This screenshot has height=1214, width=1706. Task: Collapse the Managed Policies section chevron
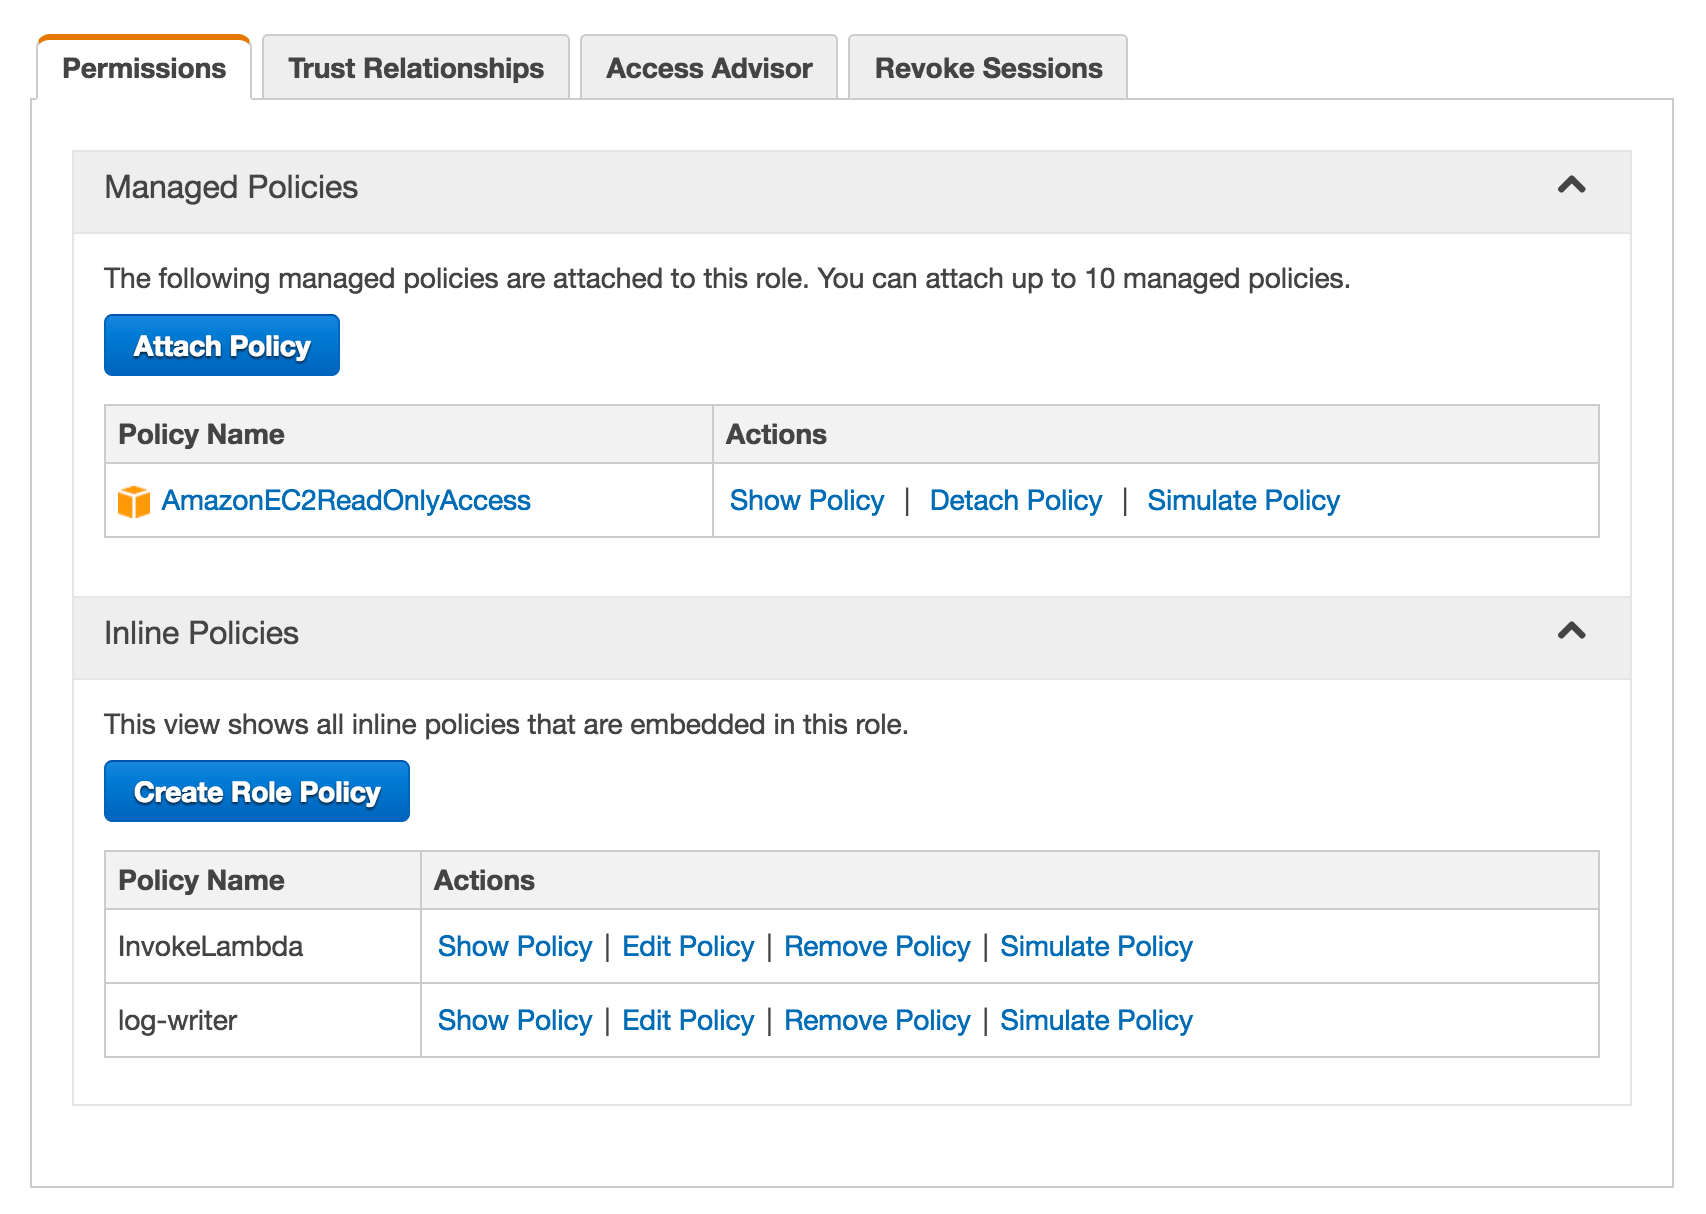coord(1571,185)
